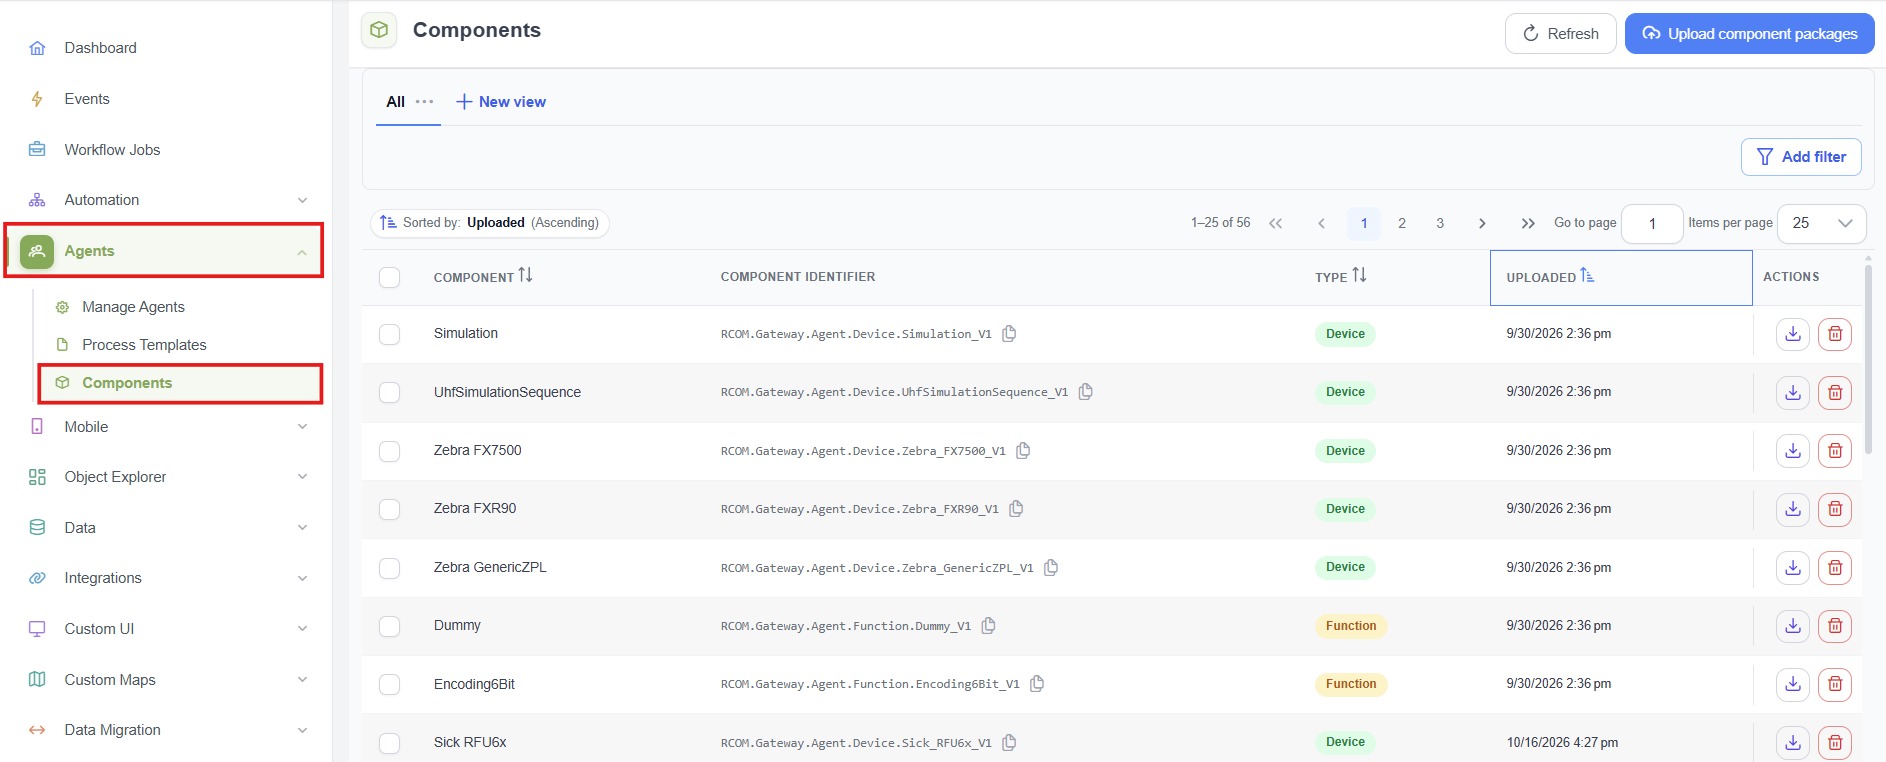Viewport: 1886px width, 762px height.
Task: Copy the Simulation component identifier
Action: 1009,333
